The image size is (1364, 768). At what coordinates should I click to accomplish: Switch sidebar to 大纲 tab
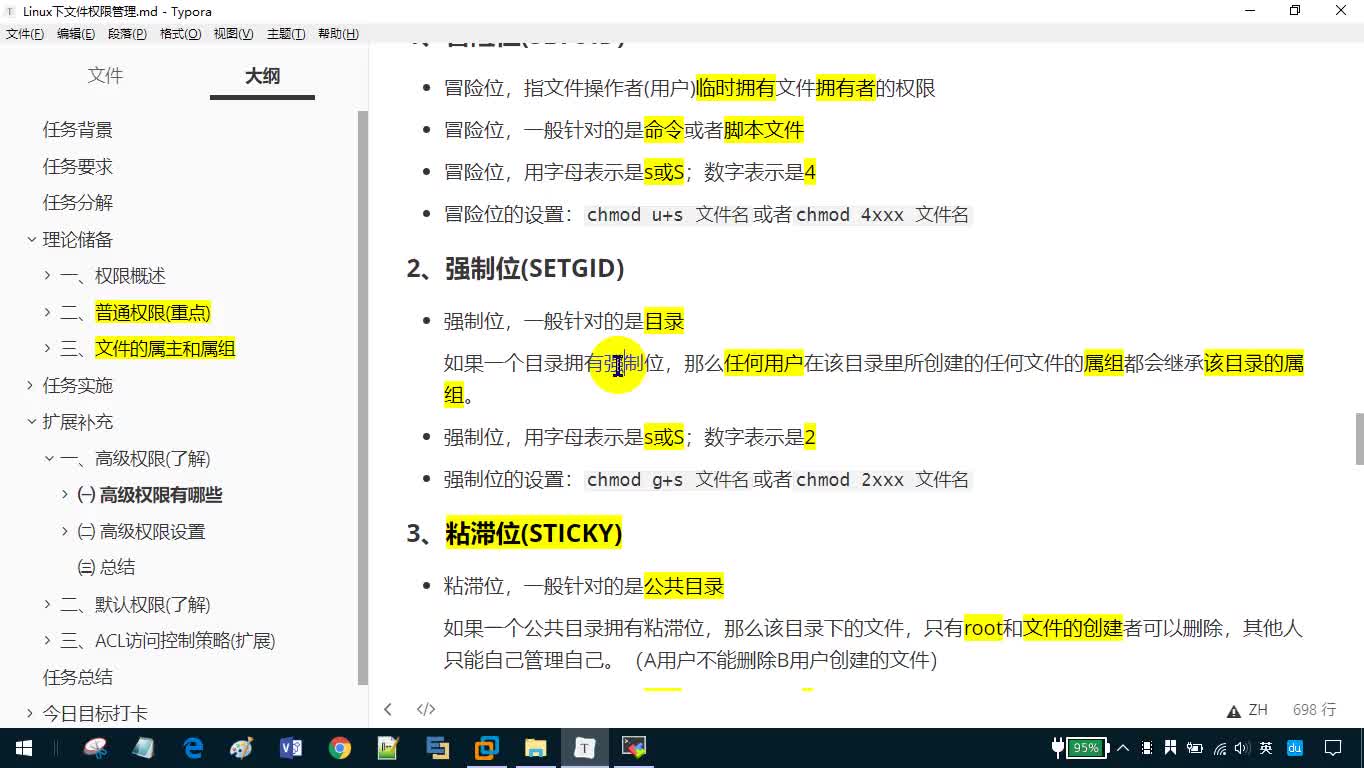click(x=262, y=76)
